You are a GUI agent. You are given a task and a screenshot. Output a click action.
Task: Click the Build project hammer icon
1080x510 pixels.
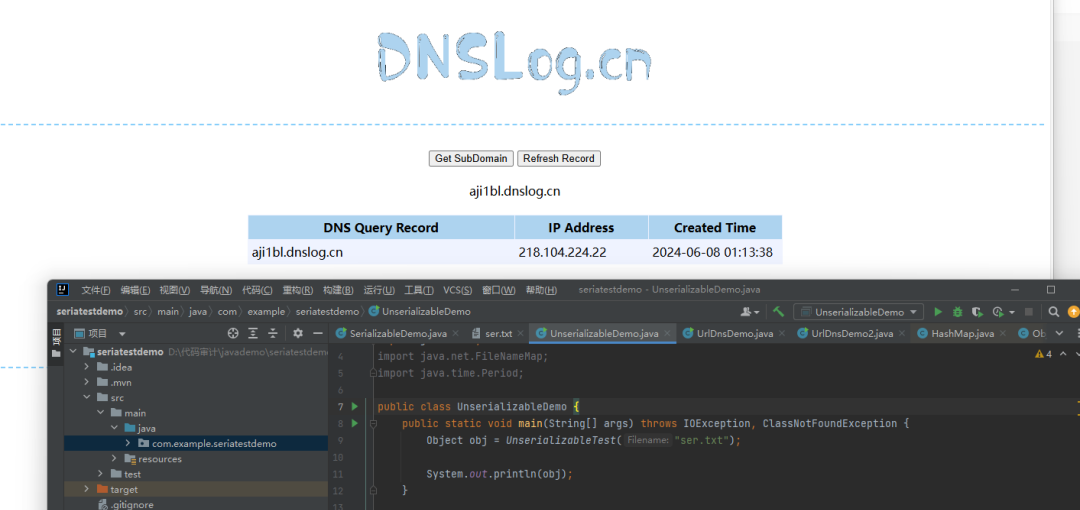pyautogui.click(x=778, y=312)
